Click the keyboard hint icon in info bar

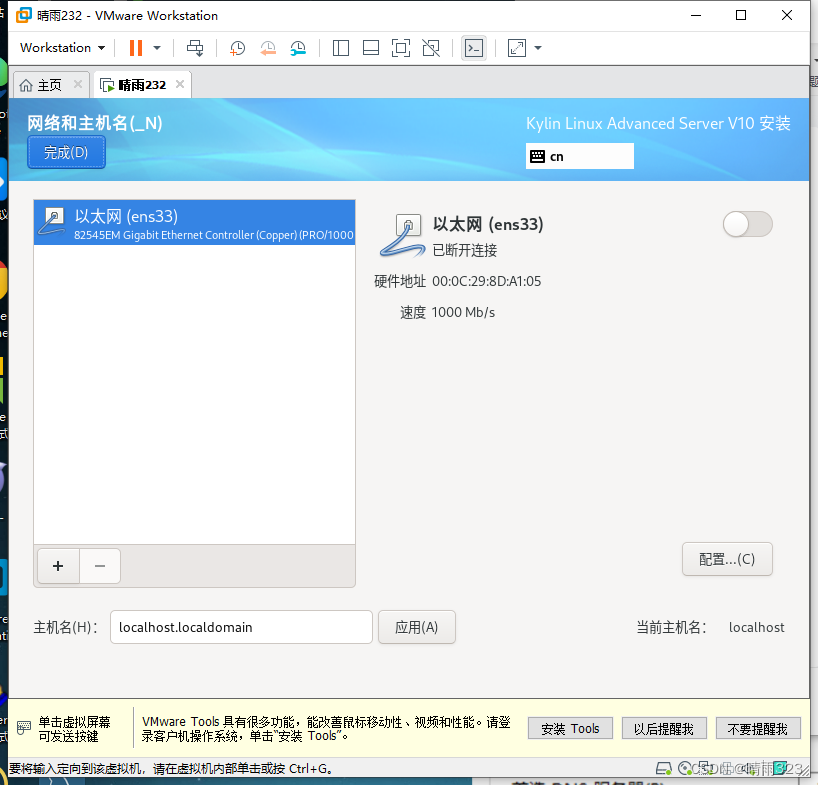(24, 727)
